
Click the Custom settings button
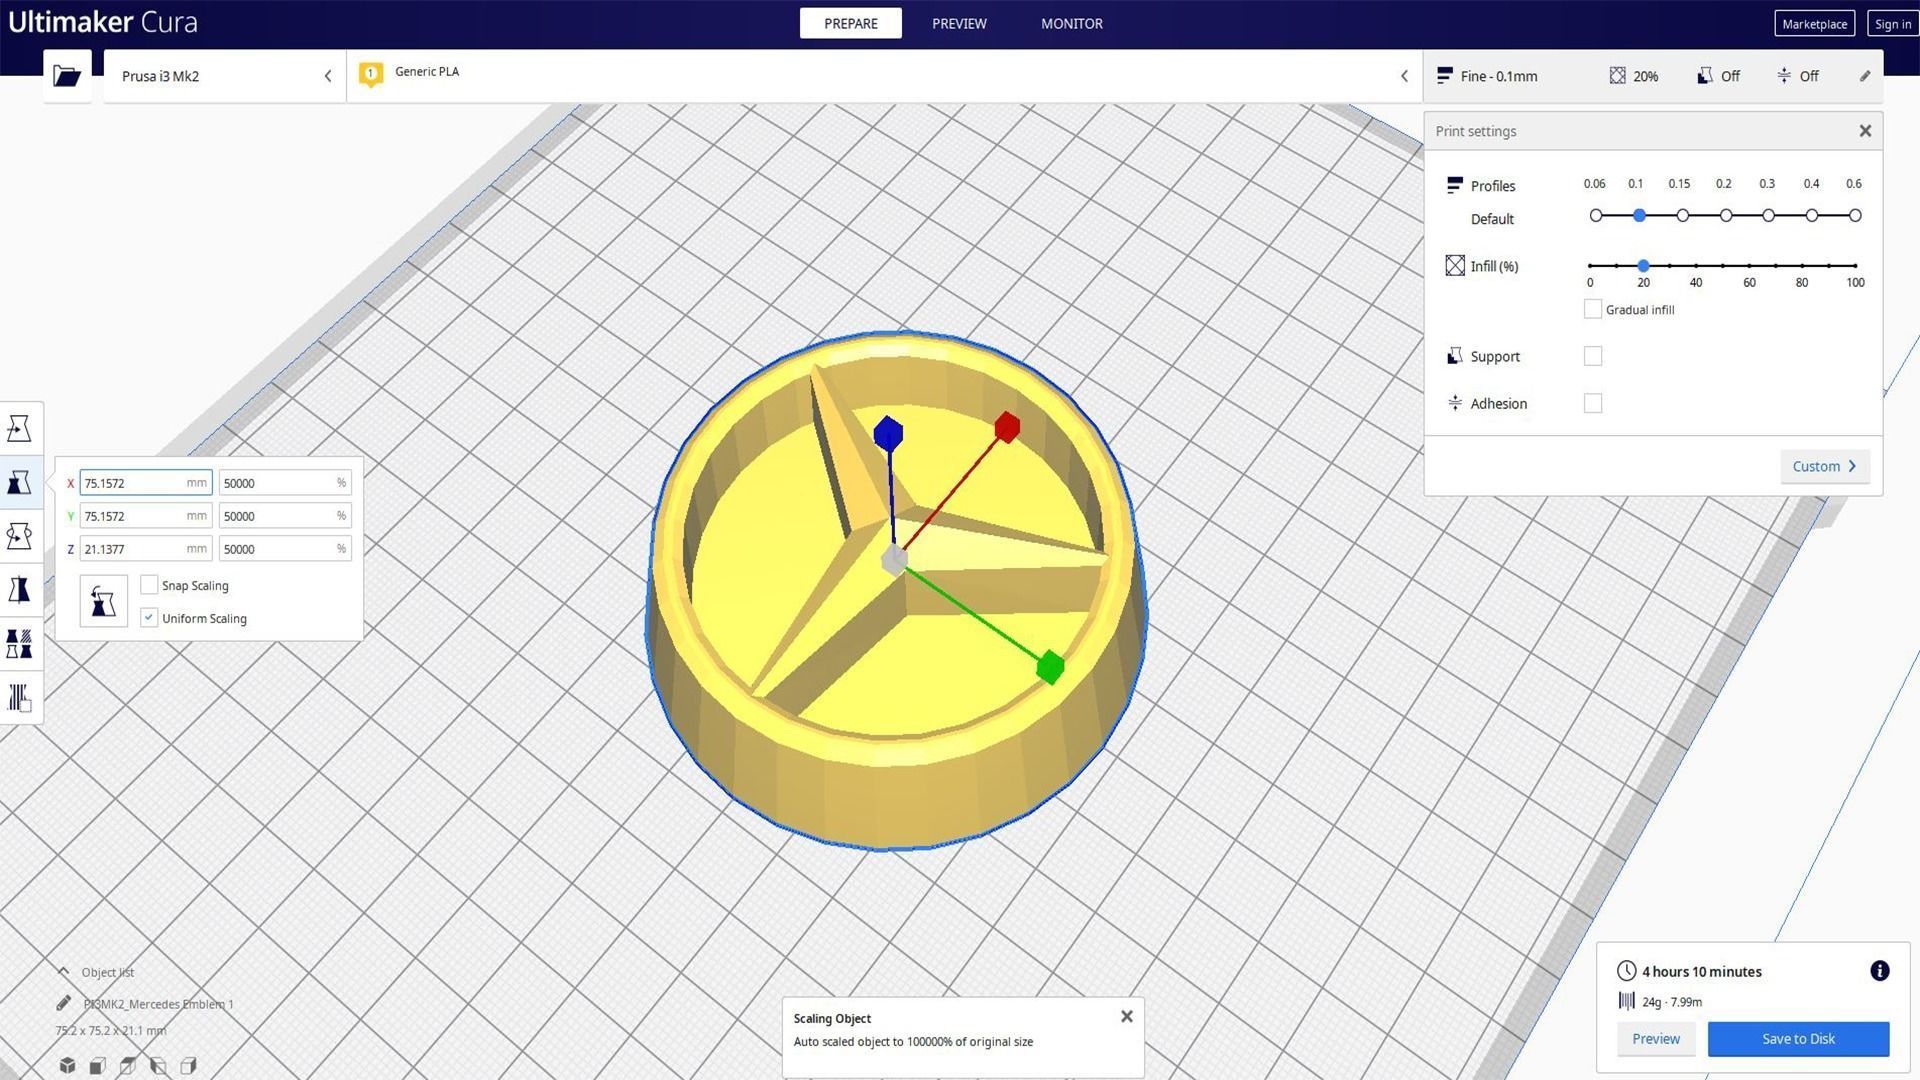[1824, 466]
